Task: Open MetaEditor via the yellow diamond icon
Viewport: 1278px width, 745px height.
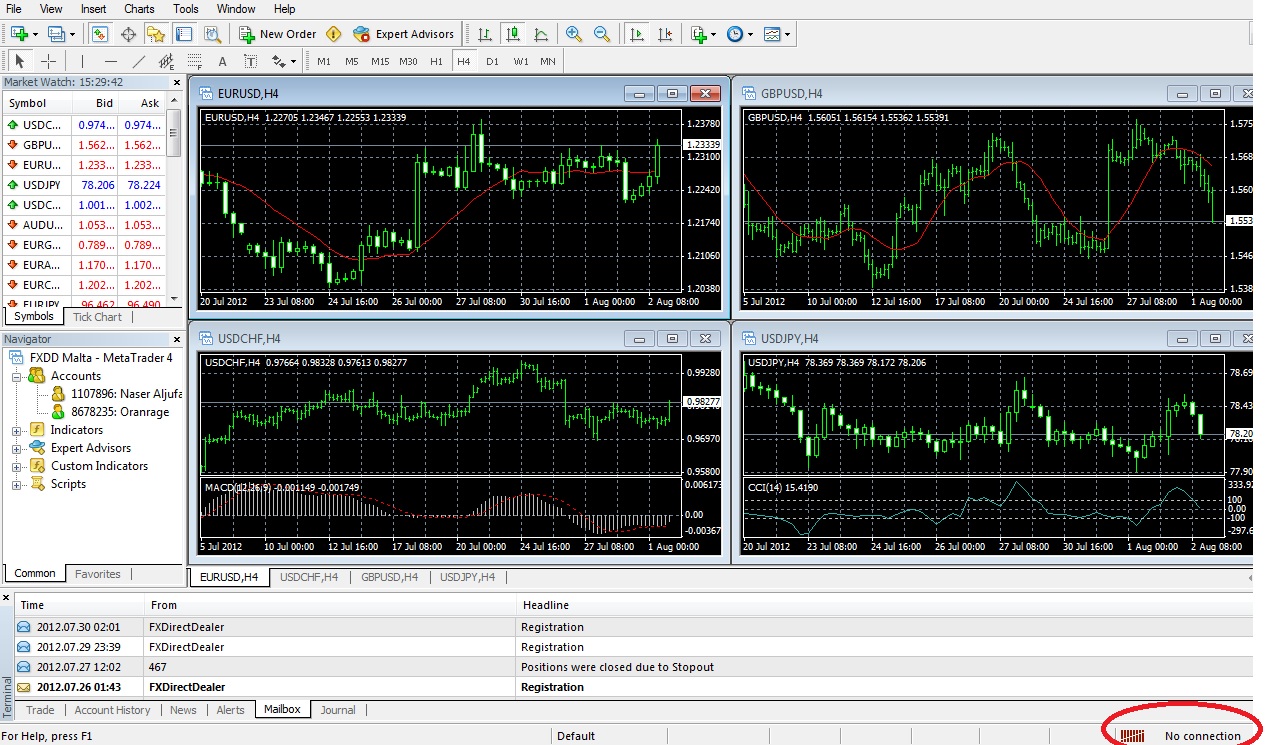Action: pyautogui.click(x=334, y=34)
